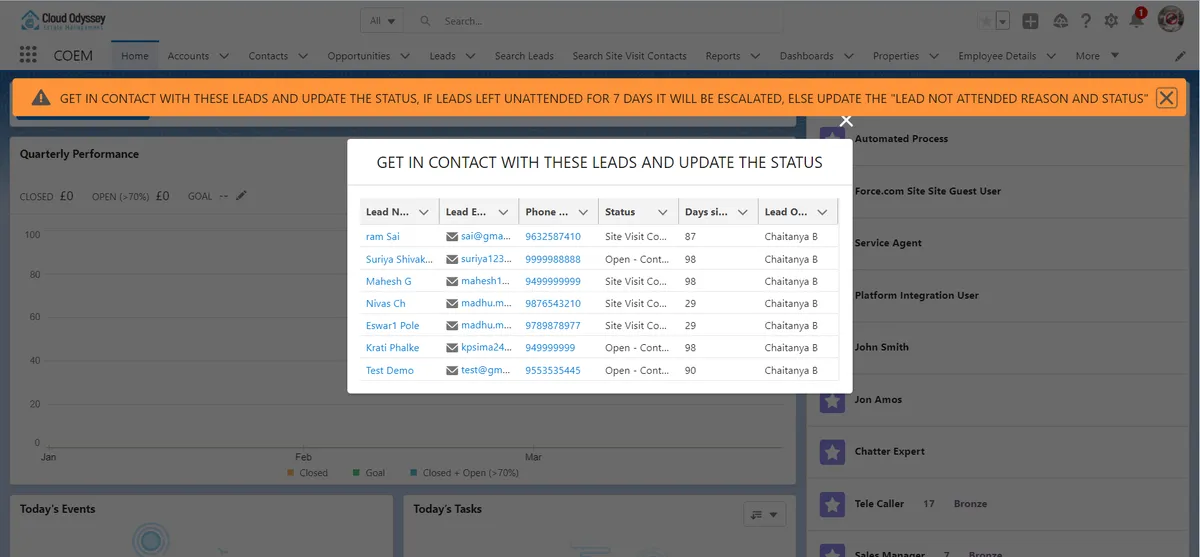This screenshot has width=1200, height=557.
Task: Open the Phone column menu
Action: [582, 212]
